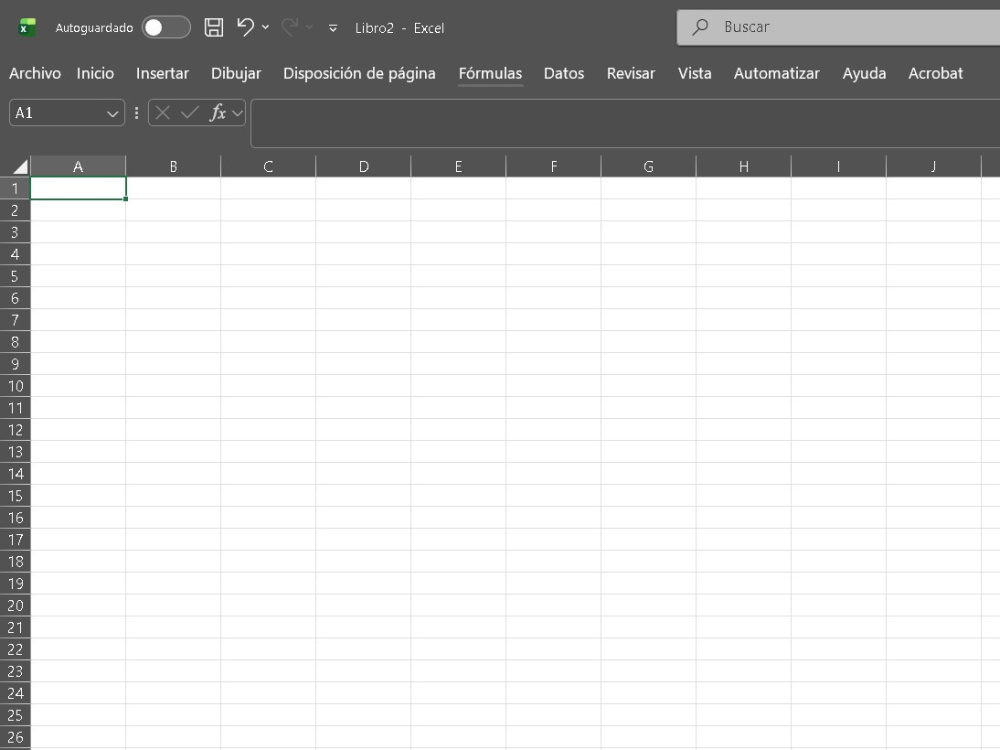Open the dropdown arrow next to fx
1000x750 pixels.
[x=237, y=114]
